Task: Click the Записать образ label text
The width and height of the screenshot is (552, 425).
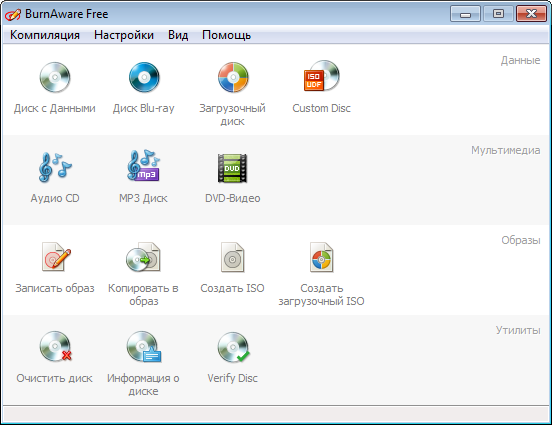Action: 55,288
